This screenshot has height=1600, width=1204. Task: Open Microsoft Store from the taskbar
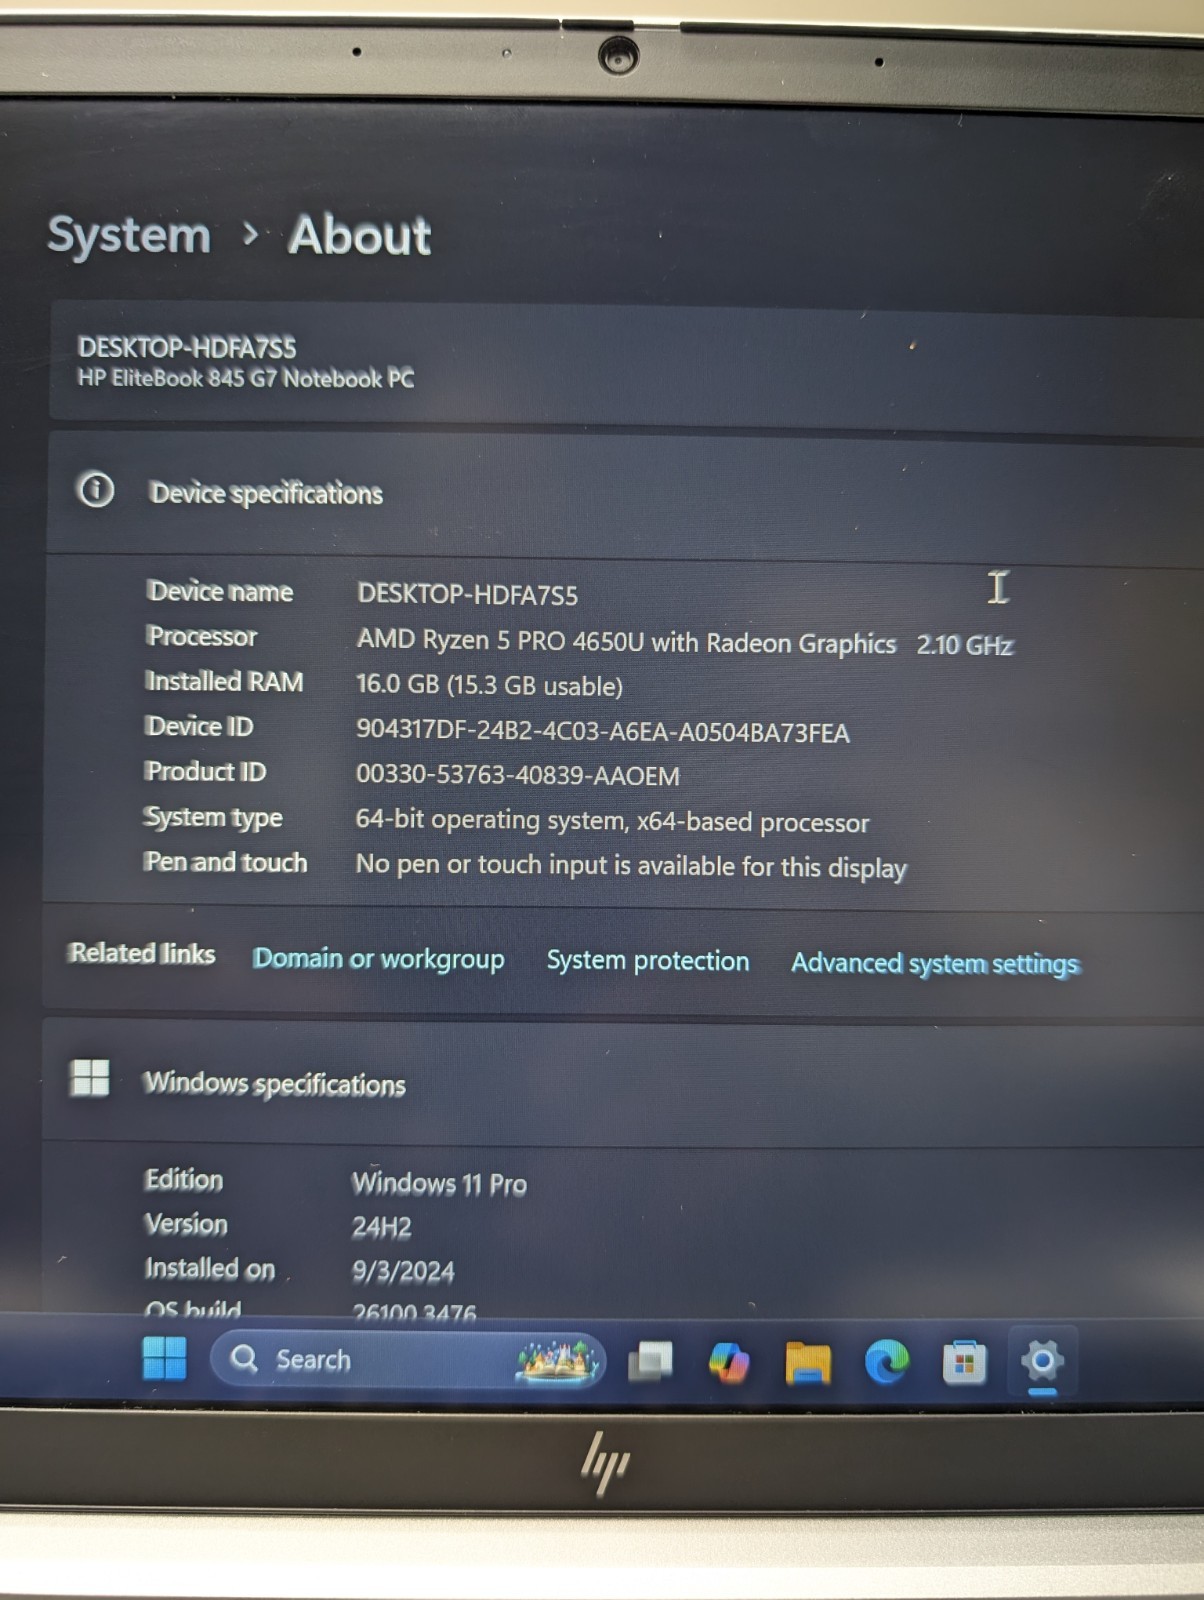(x=965, y=1363)
